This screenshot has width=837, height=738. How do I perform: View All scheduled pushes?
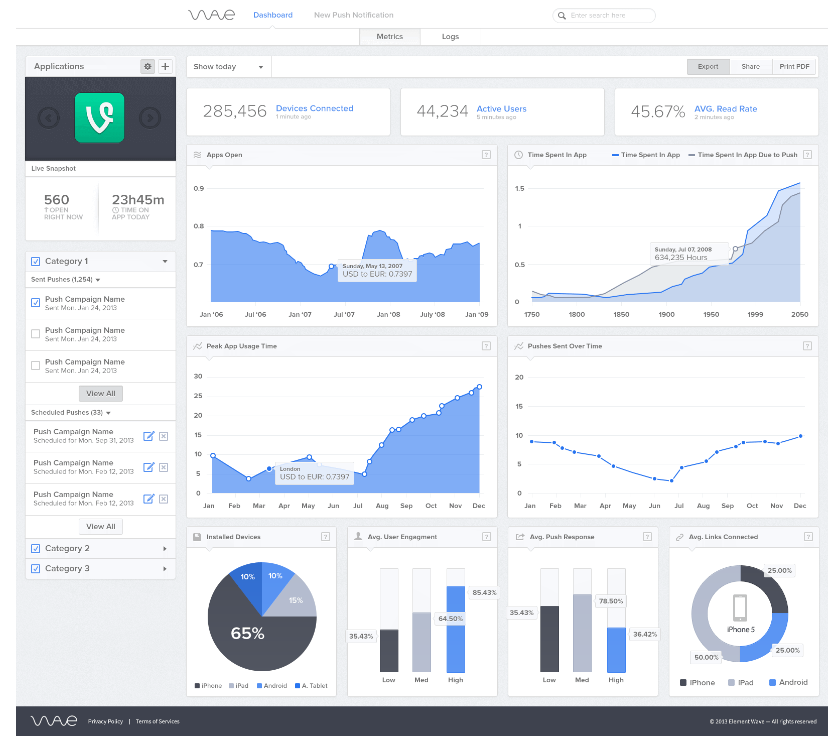[101, 526]
